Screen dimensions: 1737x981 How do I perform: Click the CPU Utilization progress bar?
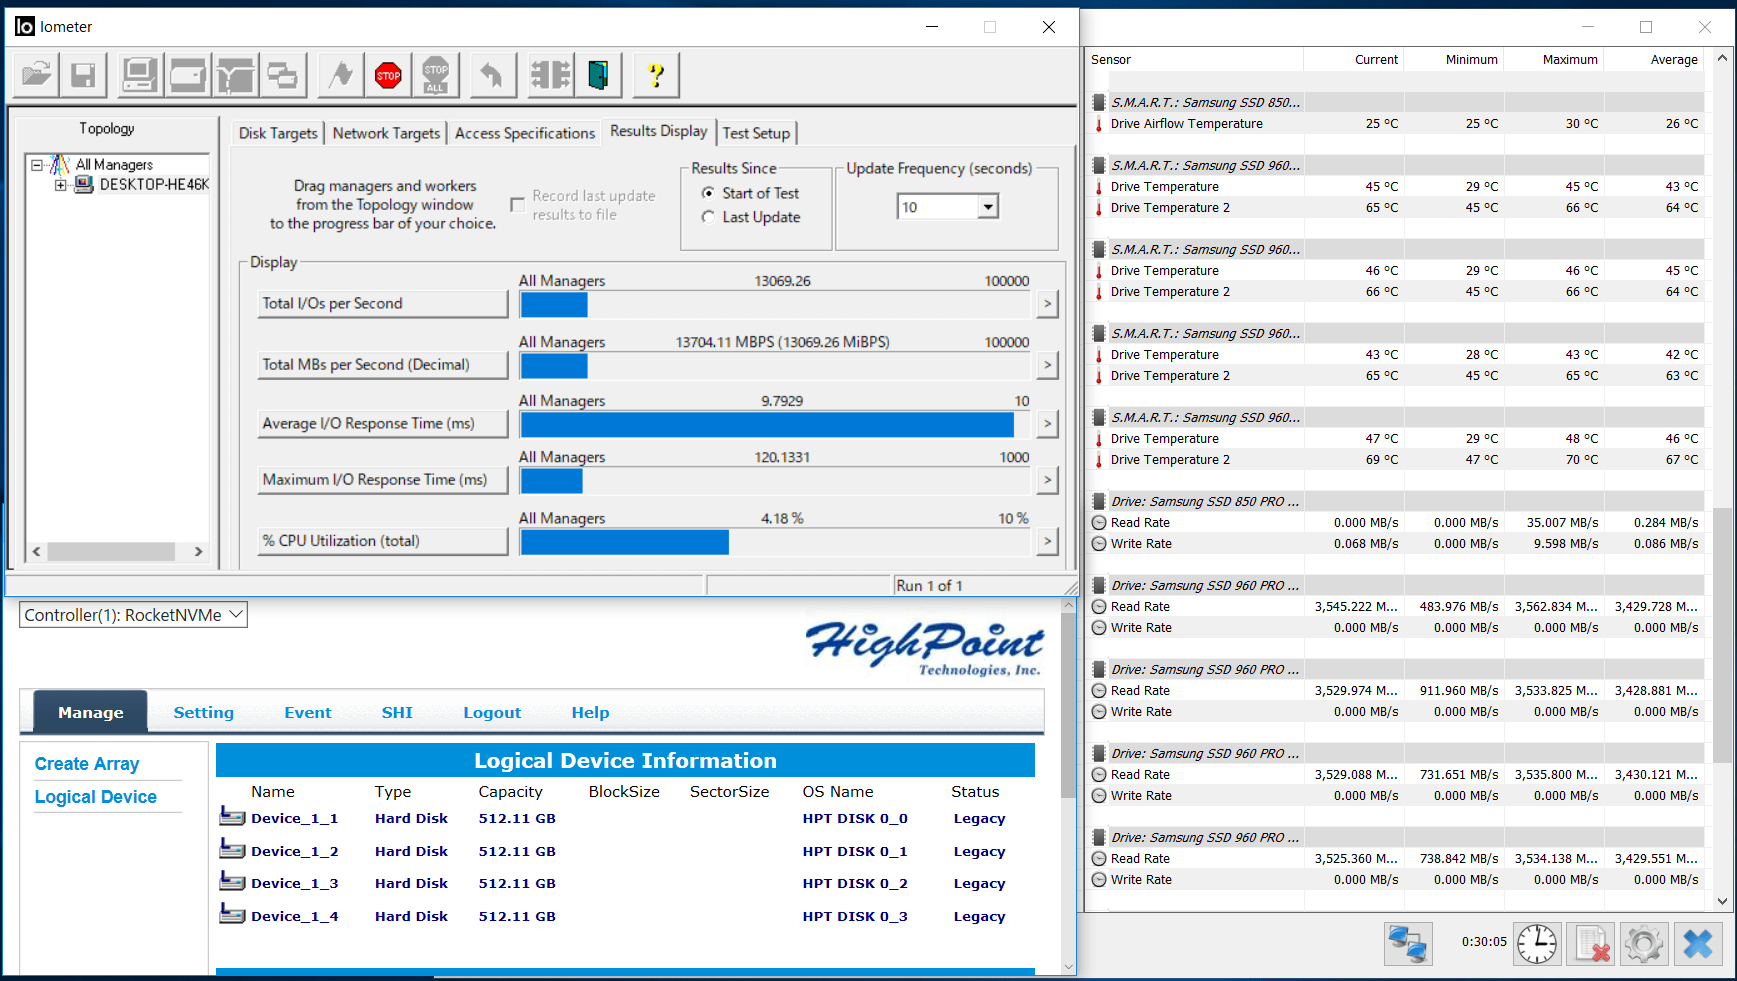(x=775, y=541)
